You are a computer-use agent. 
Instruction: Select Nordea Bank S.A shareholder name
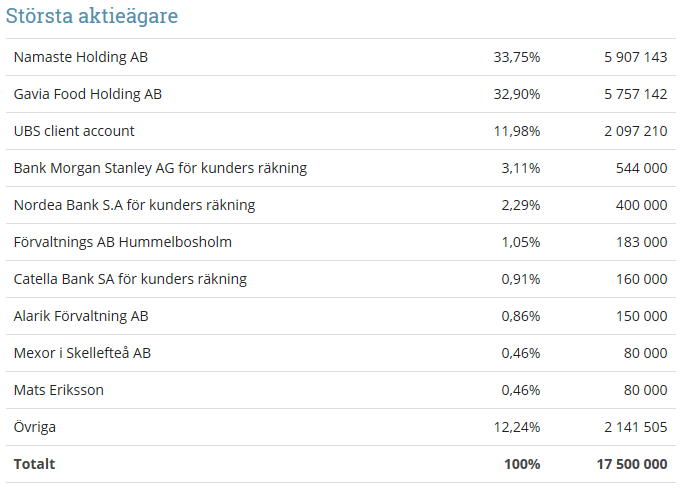[134, 205]
